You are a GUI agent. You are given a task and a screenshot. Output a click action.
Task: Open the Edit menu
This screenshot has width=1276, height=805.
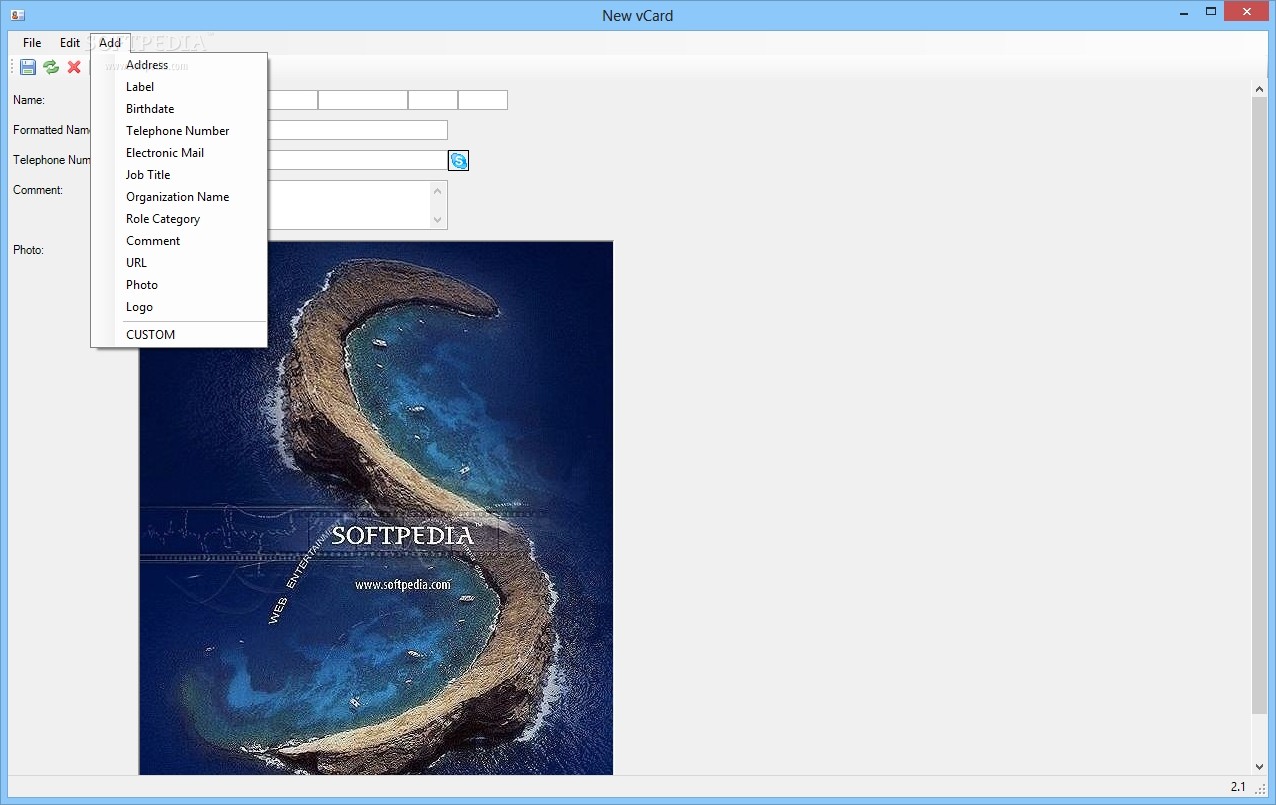70,43
